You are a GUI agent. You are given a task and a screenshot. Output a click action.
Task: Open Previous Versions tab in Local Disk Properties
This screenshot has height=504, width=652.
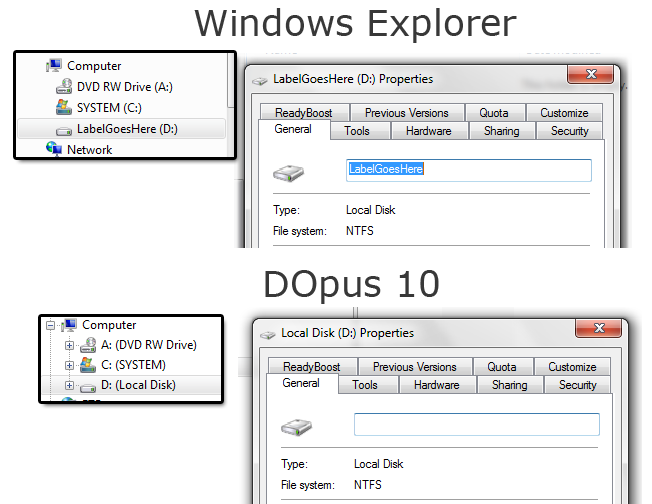coord(415,366)
